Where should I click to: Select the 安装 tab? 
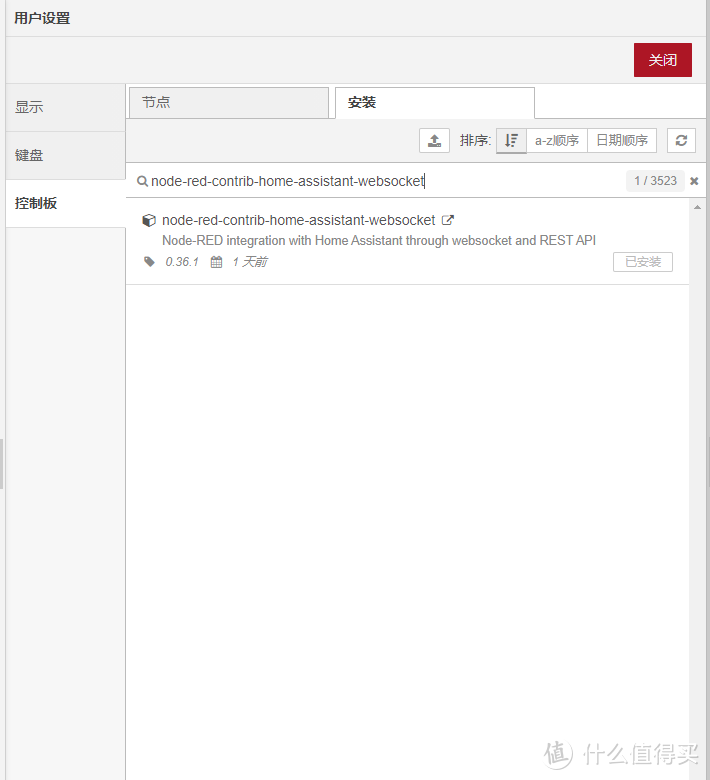(434, 103)
